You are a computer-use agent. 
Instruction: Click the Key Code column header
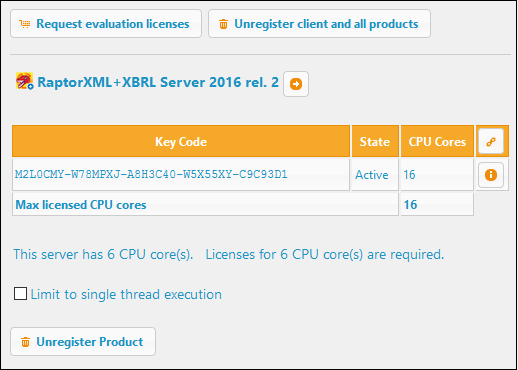(181, 141)
